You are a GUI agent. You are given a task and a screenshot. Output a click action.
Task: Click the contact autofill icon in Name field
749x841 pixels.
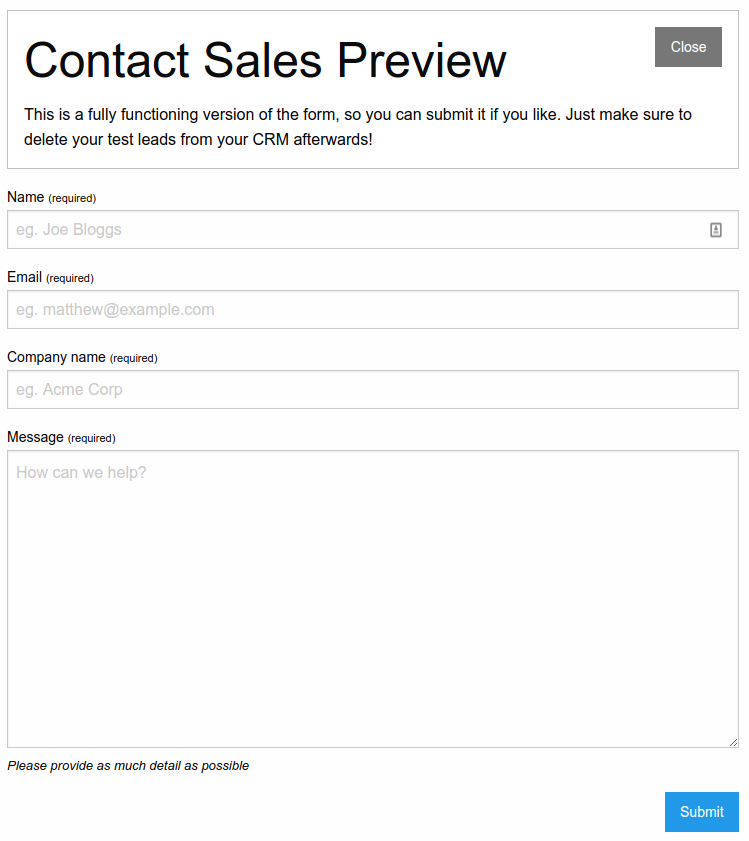(x=716, y=230)
